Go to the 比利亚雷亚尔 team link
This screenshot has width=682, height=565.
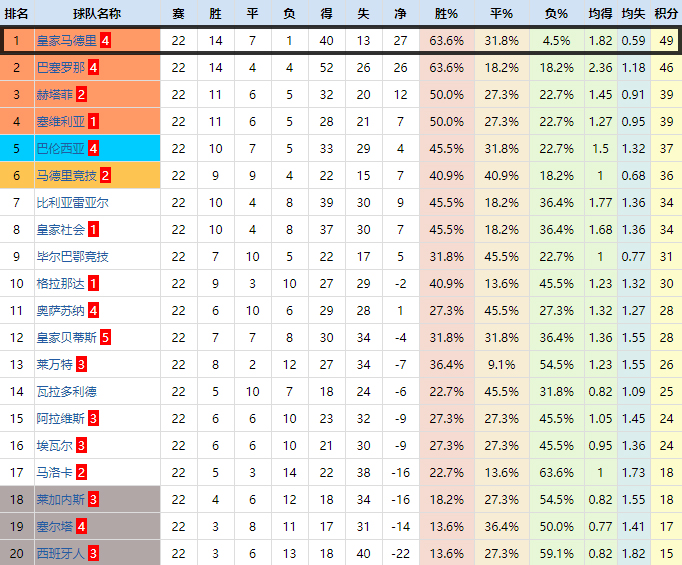tap(73, 202)
